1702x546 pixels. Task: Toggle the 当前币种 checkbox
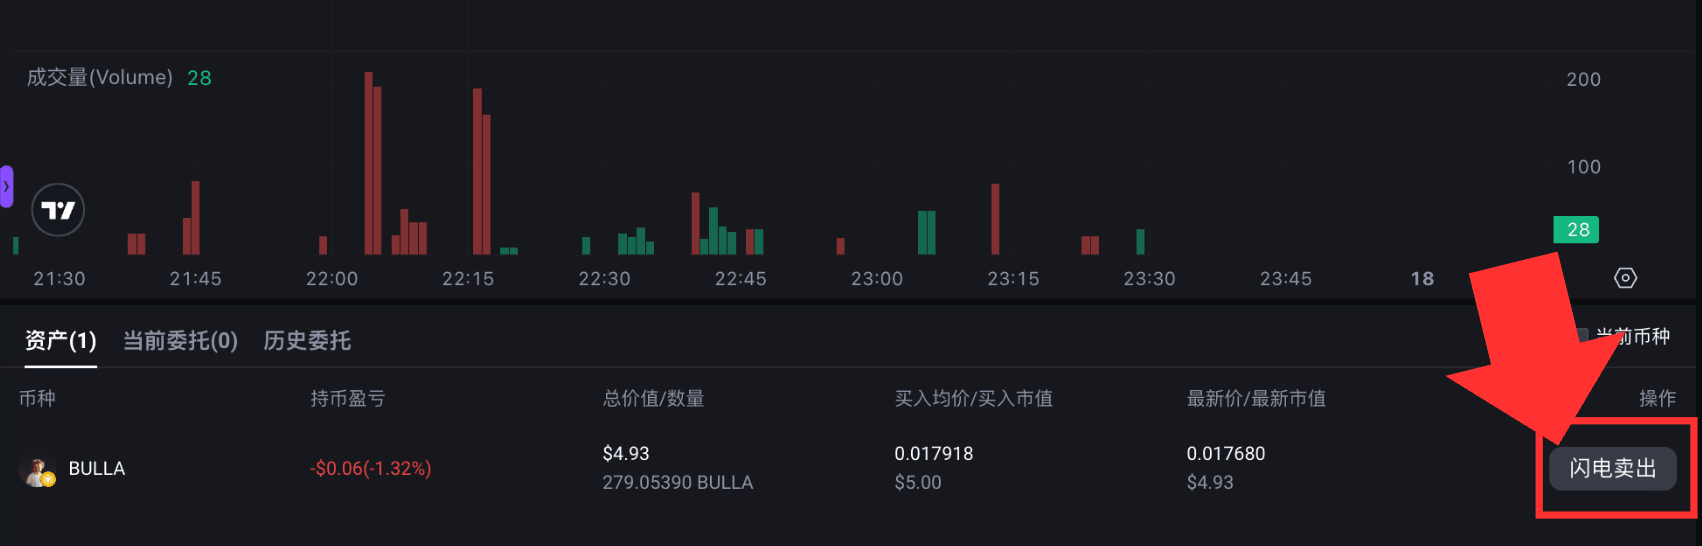pos(1581,336)
